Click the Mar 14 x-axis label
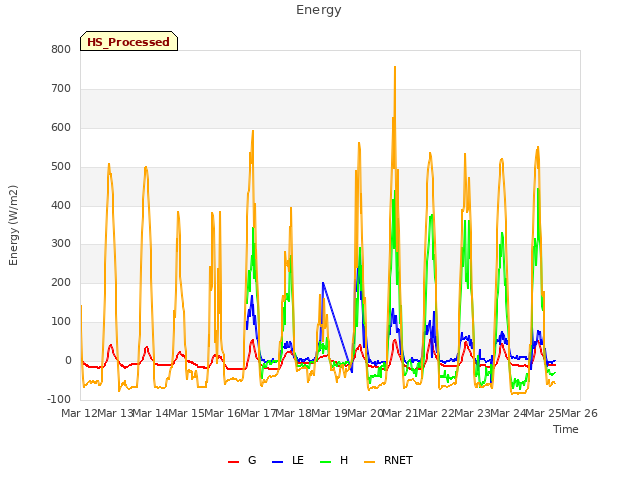Image resolution: width=640 pixels, height=480 pixels. click(151, 413)
